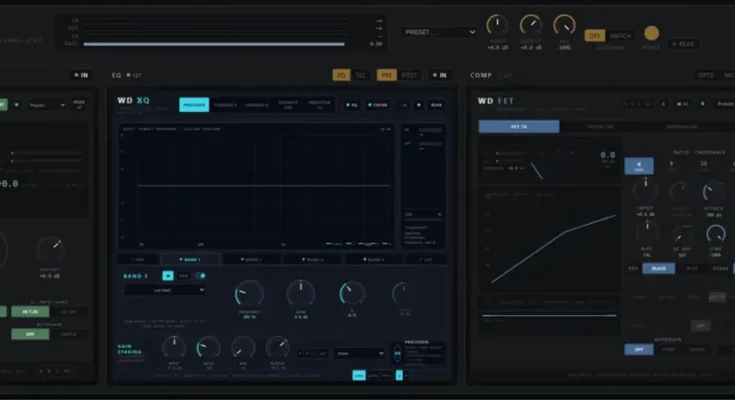Select the TEC EQ mode button

tap(360, 75)
